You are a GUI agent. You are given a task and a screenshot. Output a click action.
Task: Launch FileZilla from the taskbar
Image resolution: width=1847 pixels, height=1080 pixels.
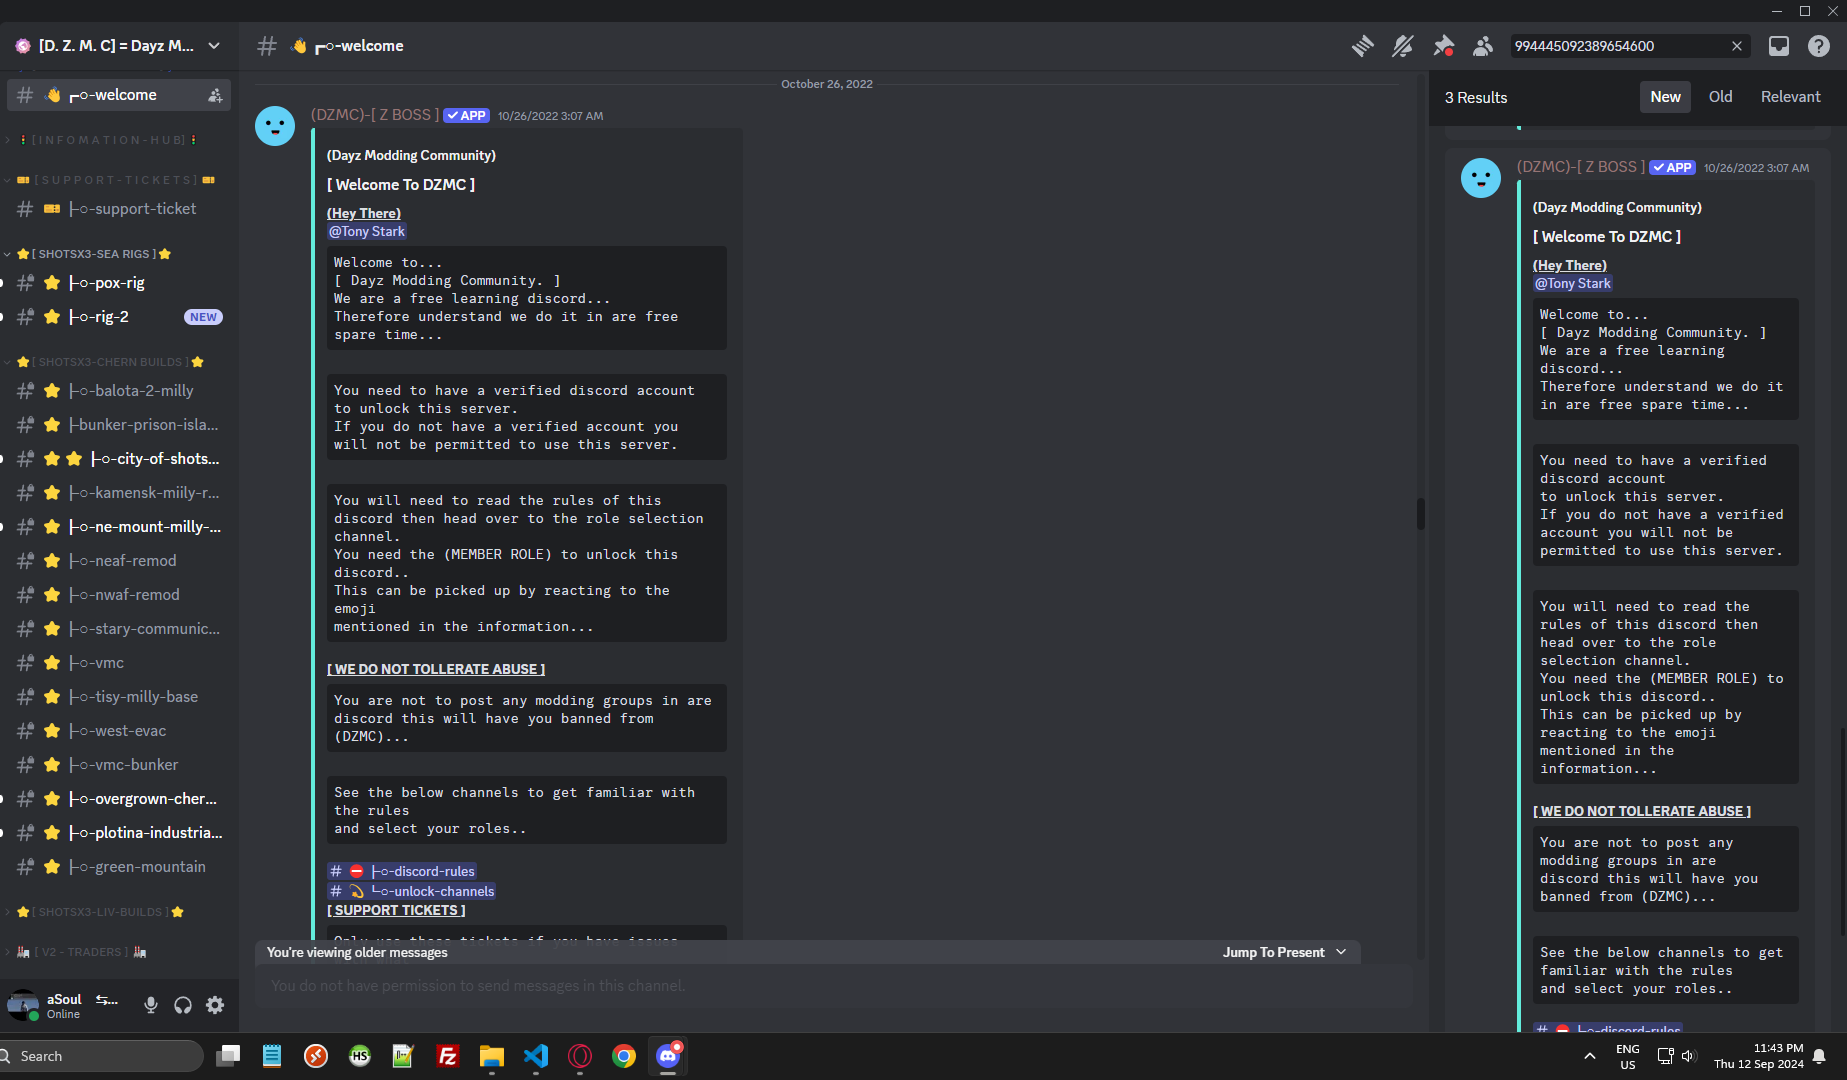(x=448, y=1056)
